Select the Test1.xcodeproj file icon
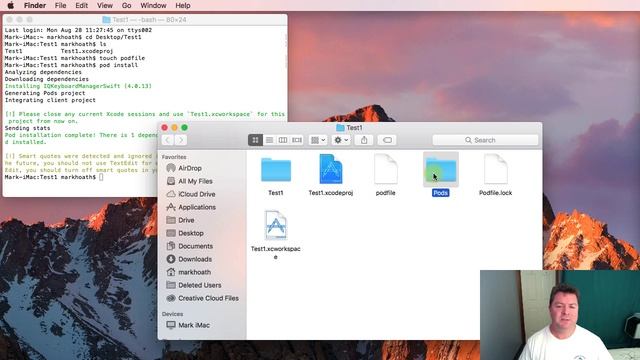Image resolution: width=640 pixels, height=360 pixels. (x=331, y=169)
